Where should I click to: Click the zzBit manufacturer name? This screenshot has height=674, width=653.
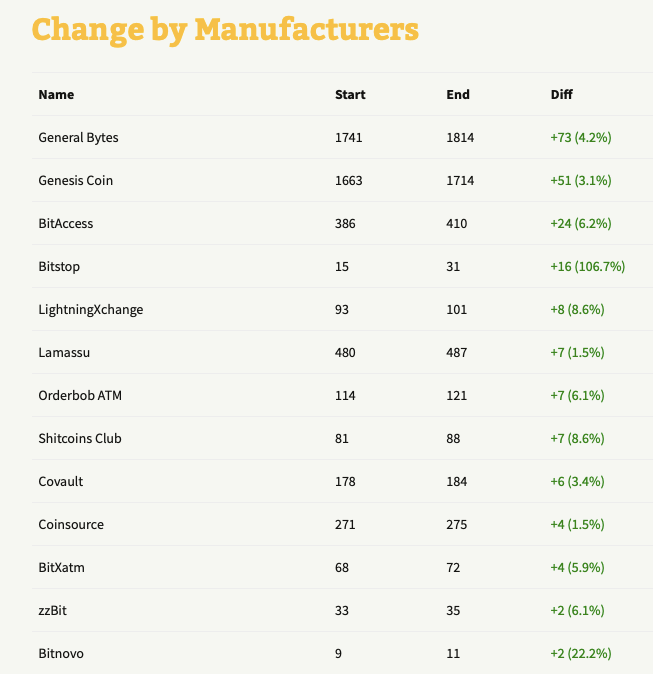click(54, 611)
